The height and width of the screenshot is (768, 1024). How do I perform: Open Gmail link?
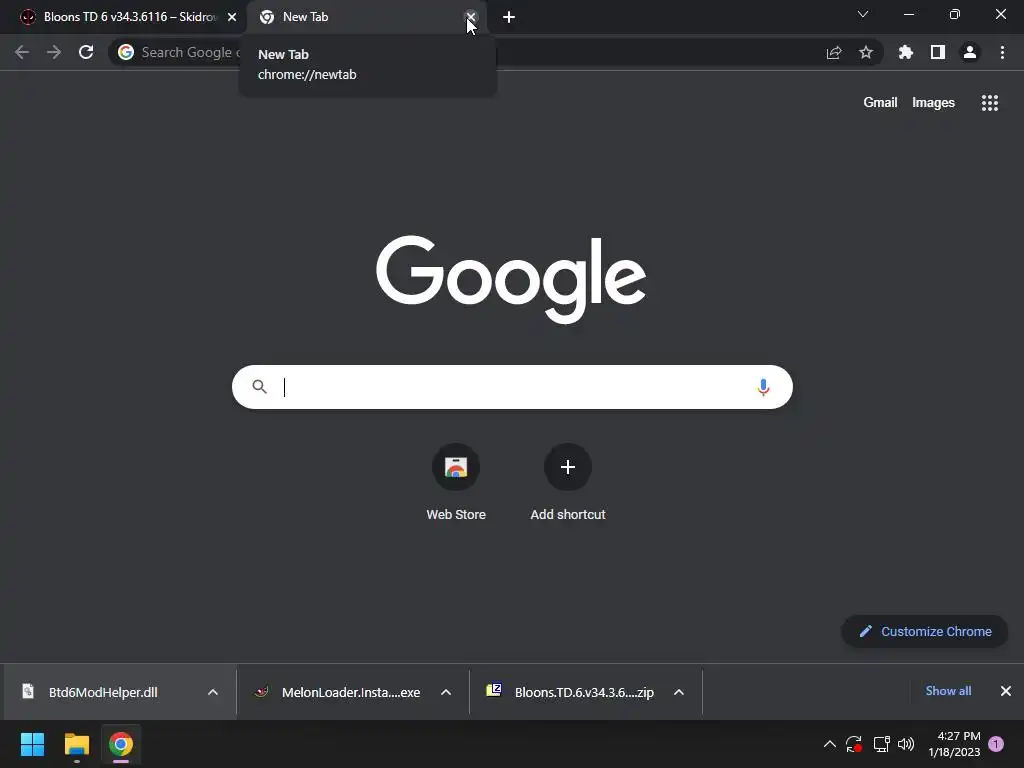tap(880, 103)
